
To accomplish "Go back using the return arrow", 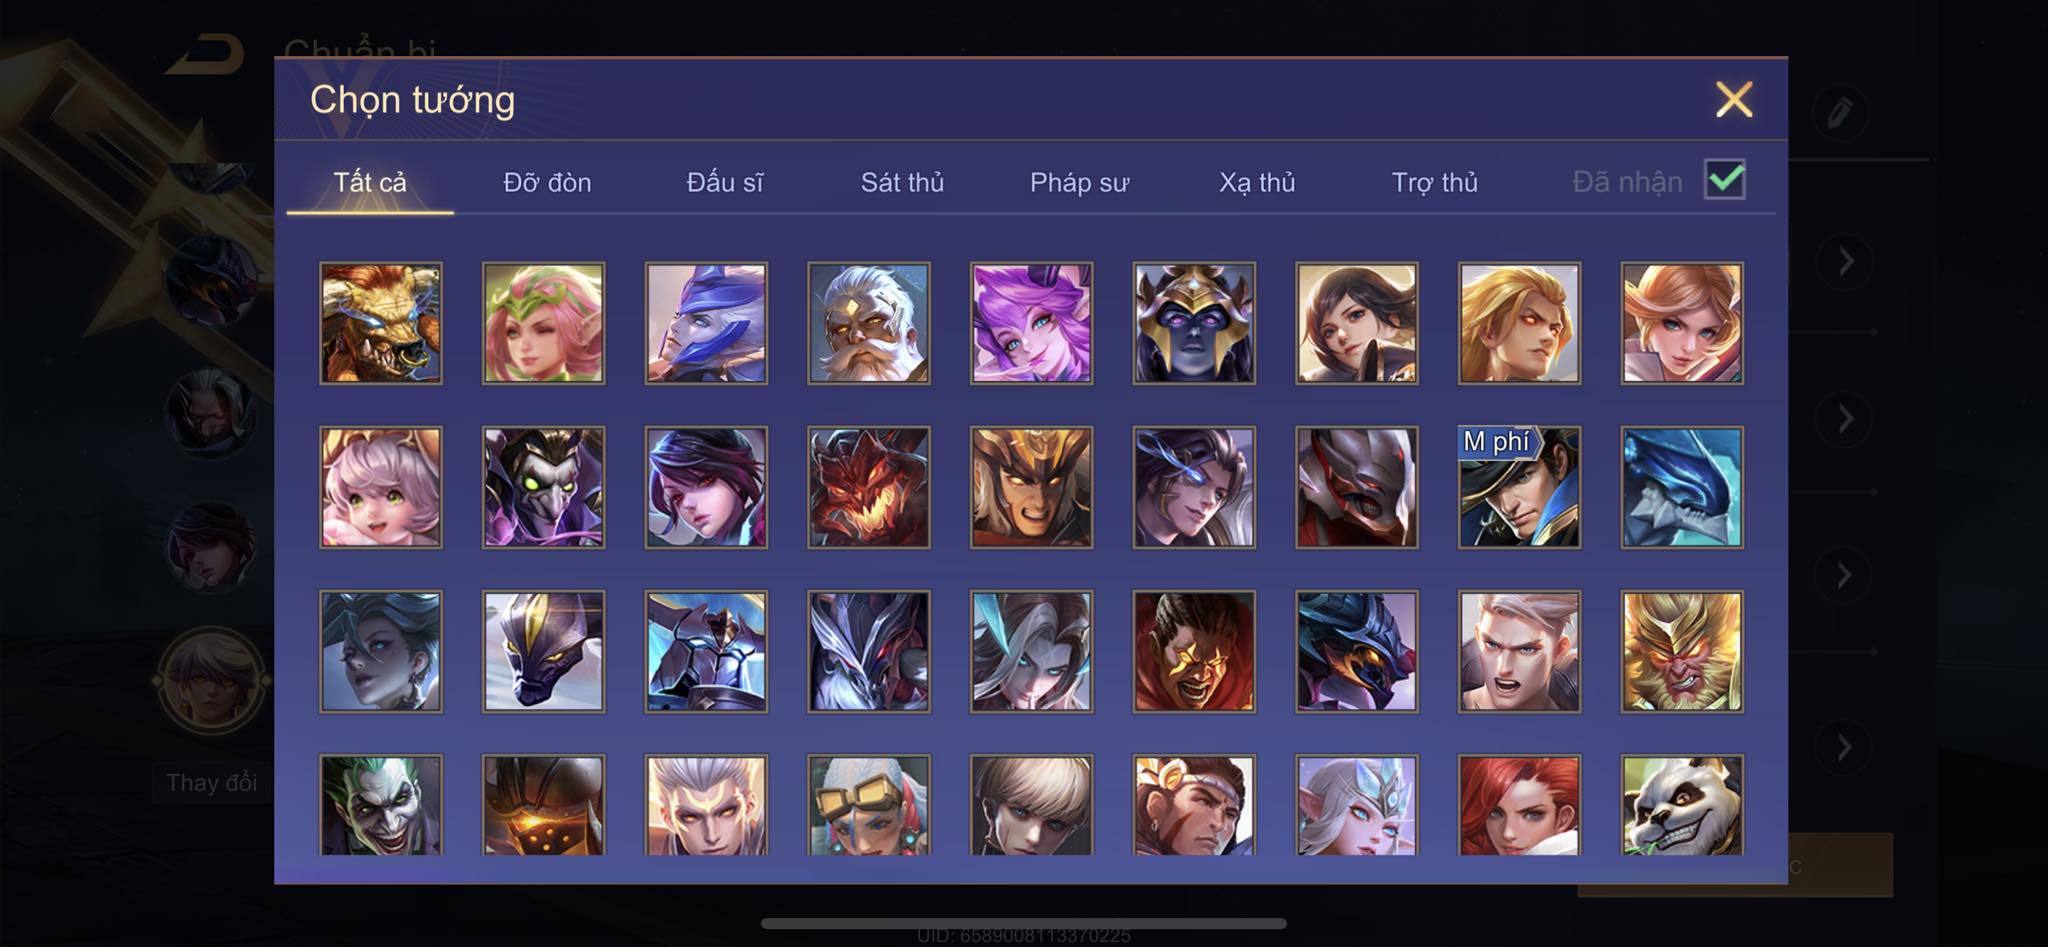I will (206, 55).
